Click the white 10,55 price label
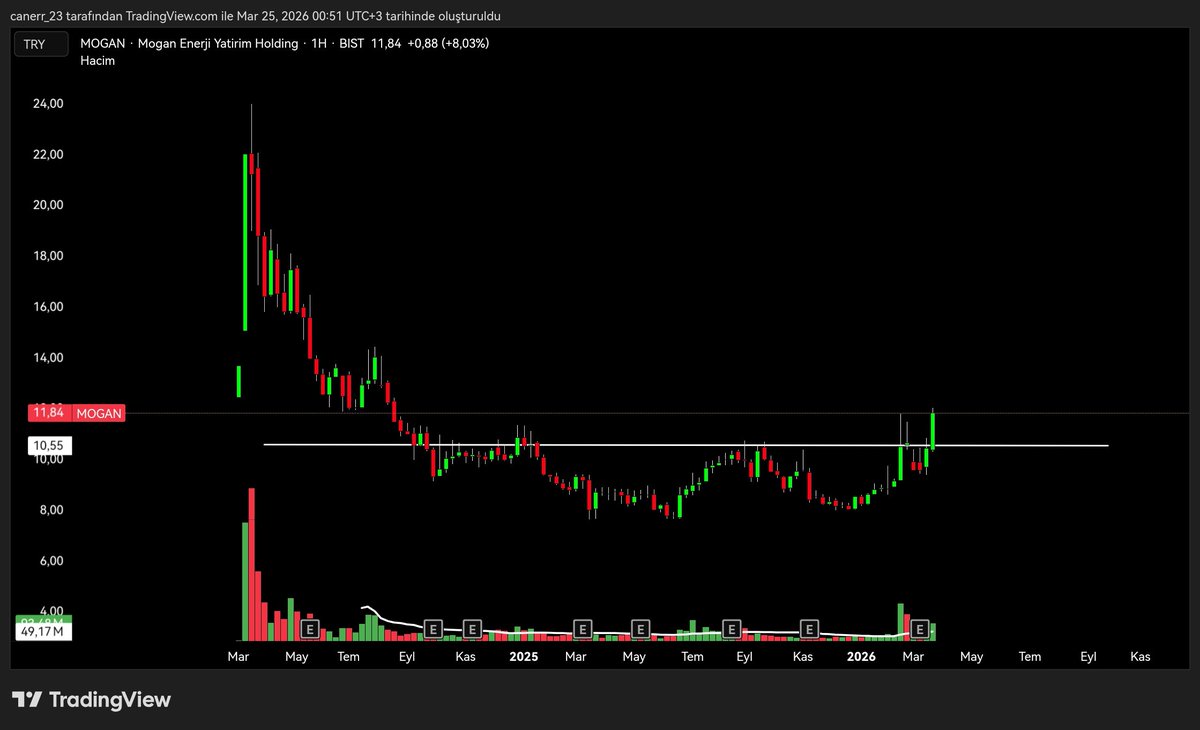This screenshot has height=730, width=1200. 48,445
